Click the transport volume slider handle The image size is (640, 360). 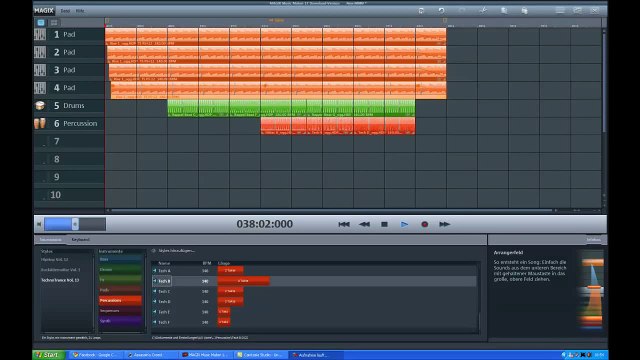pyautogui.click(x=75, y=224)
